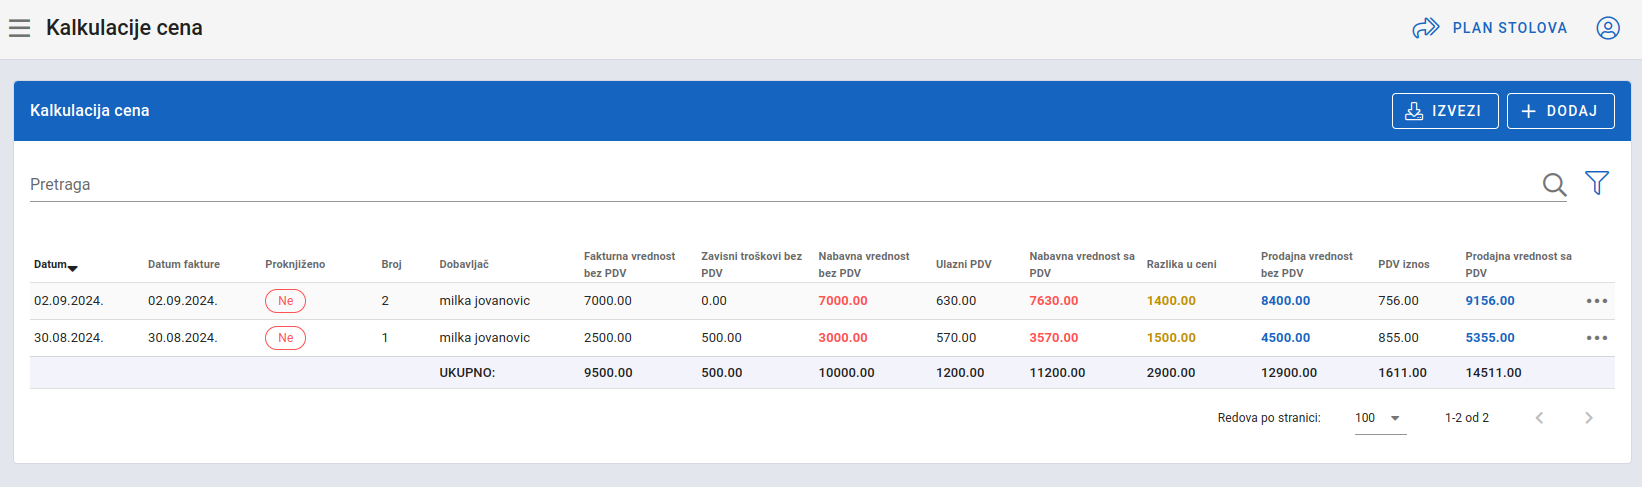Click orange razlika value 1500.00

tap(1171, 338)
